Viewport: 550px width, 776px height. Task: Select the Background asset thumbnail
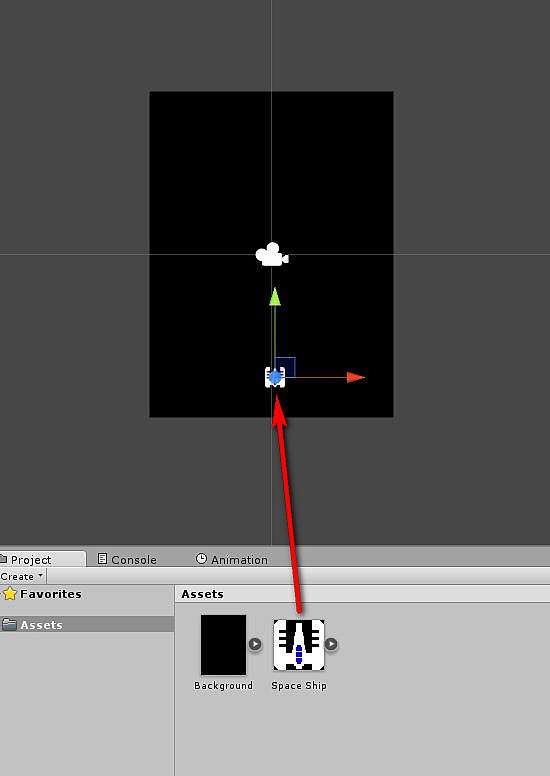coord(223,645)
